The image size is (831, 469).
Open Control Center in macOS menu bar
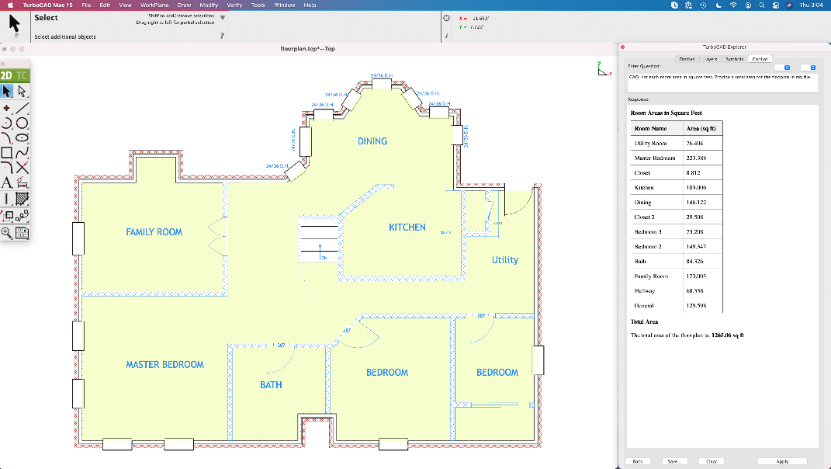pos(776,5)
